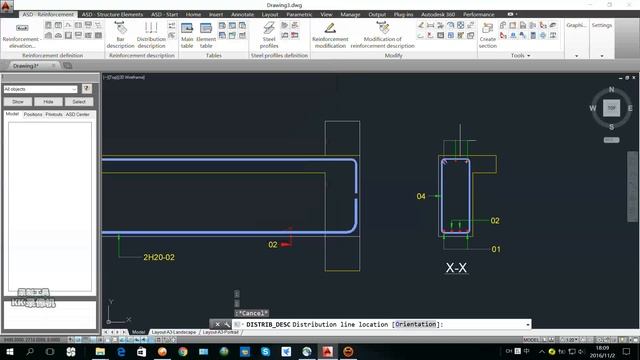The height and width of the screenshot is (360, 640).
Task: Click the Hide button
Action: click(48, 102)
